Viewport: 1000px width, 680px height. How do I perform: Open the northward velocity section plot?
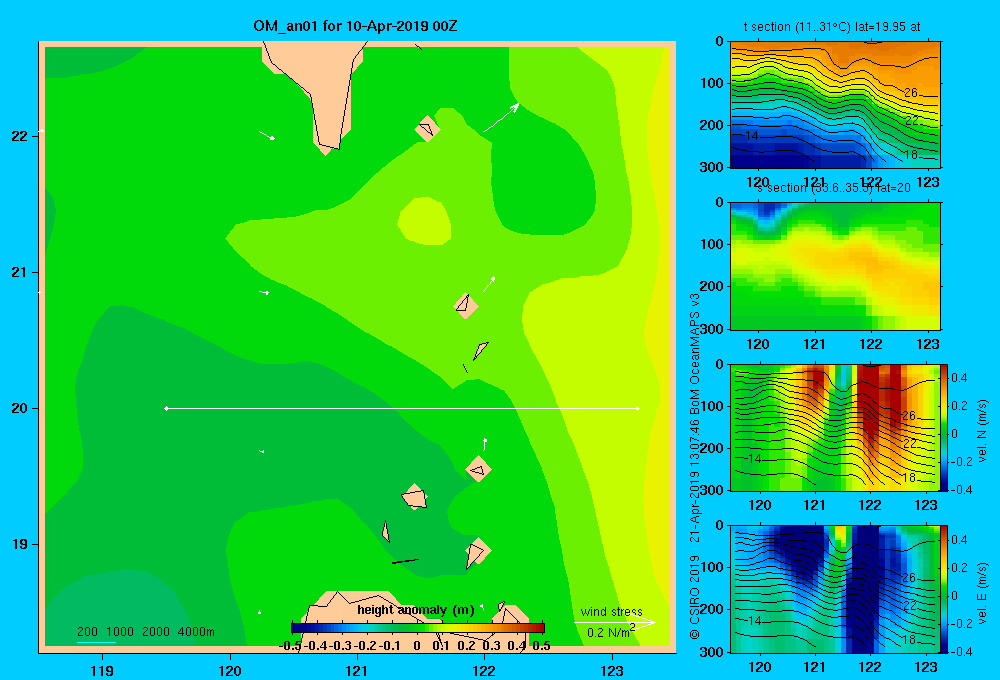[835, 427]
